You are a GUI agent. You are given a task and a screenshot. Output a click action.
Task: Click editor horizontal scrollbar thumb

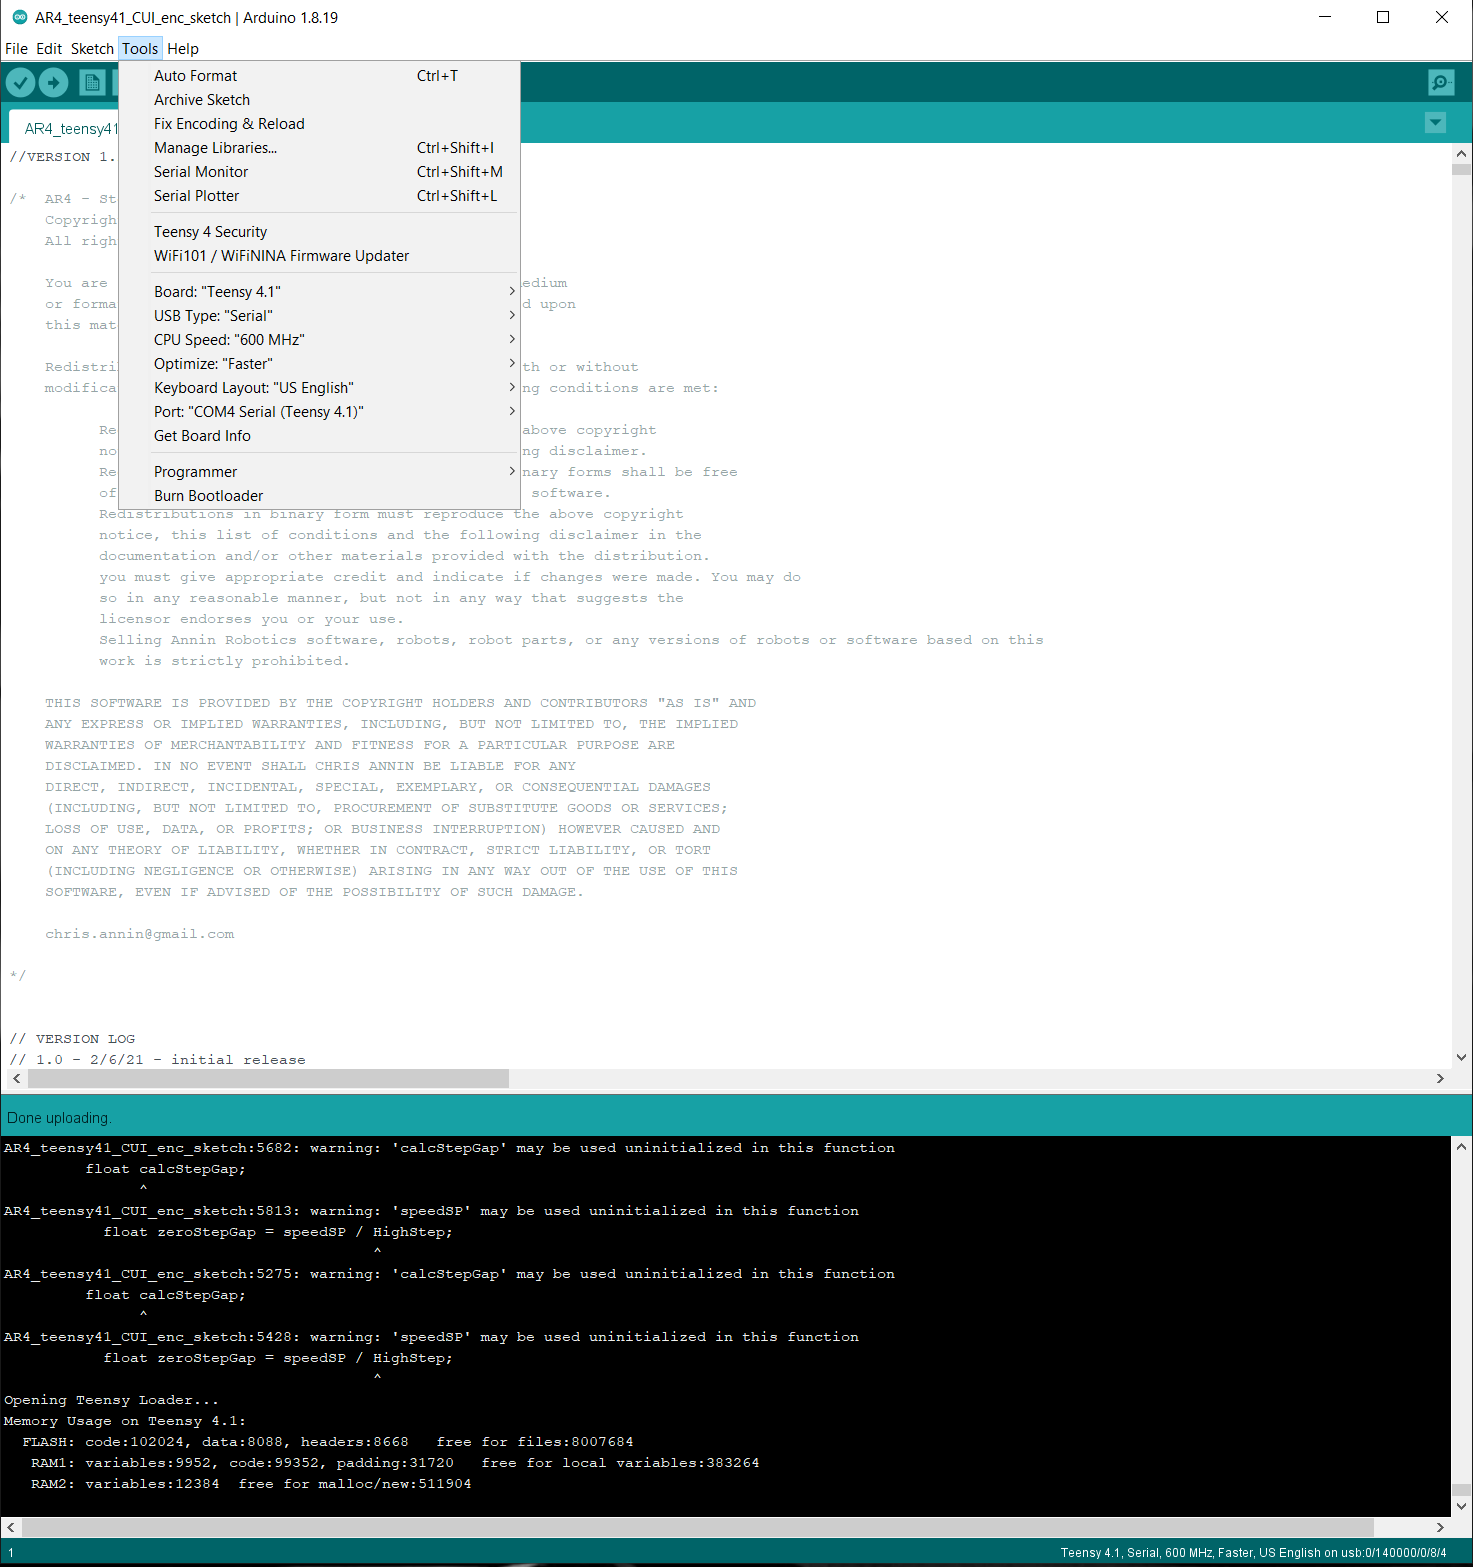(x=268, y=1078)
